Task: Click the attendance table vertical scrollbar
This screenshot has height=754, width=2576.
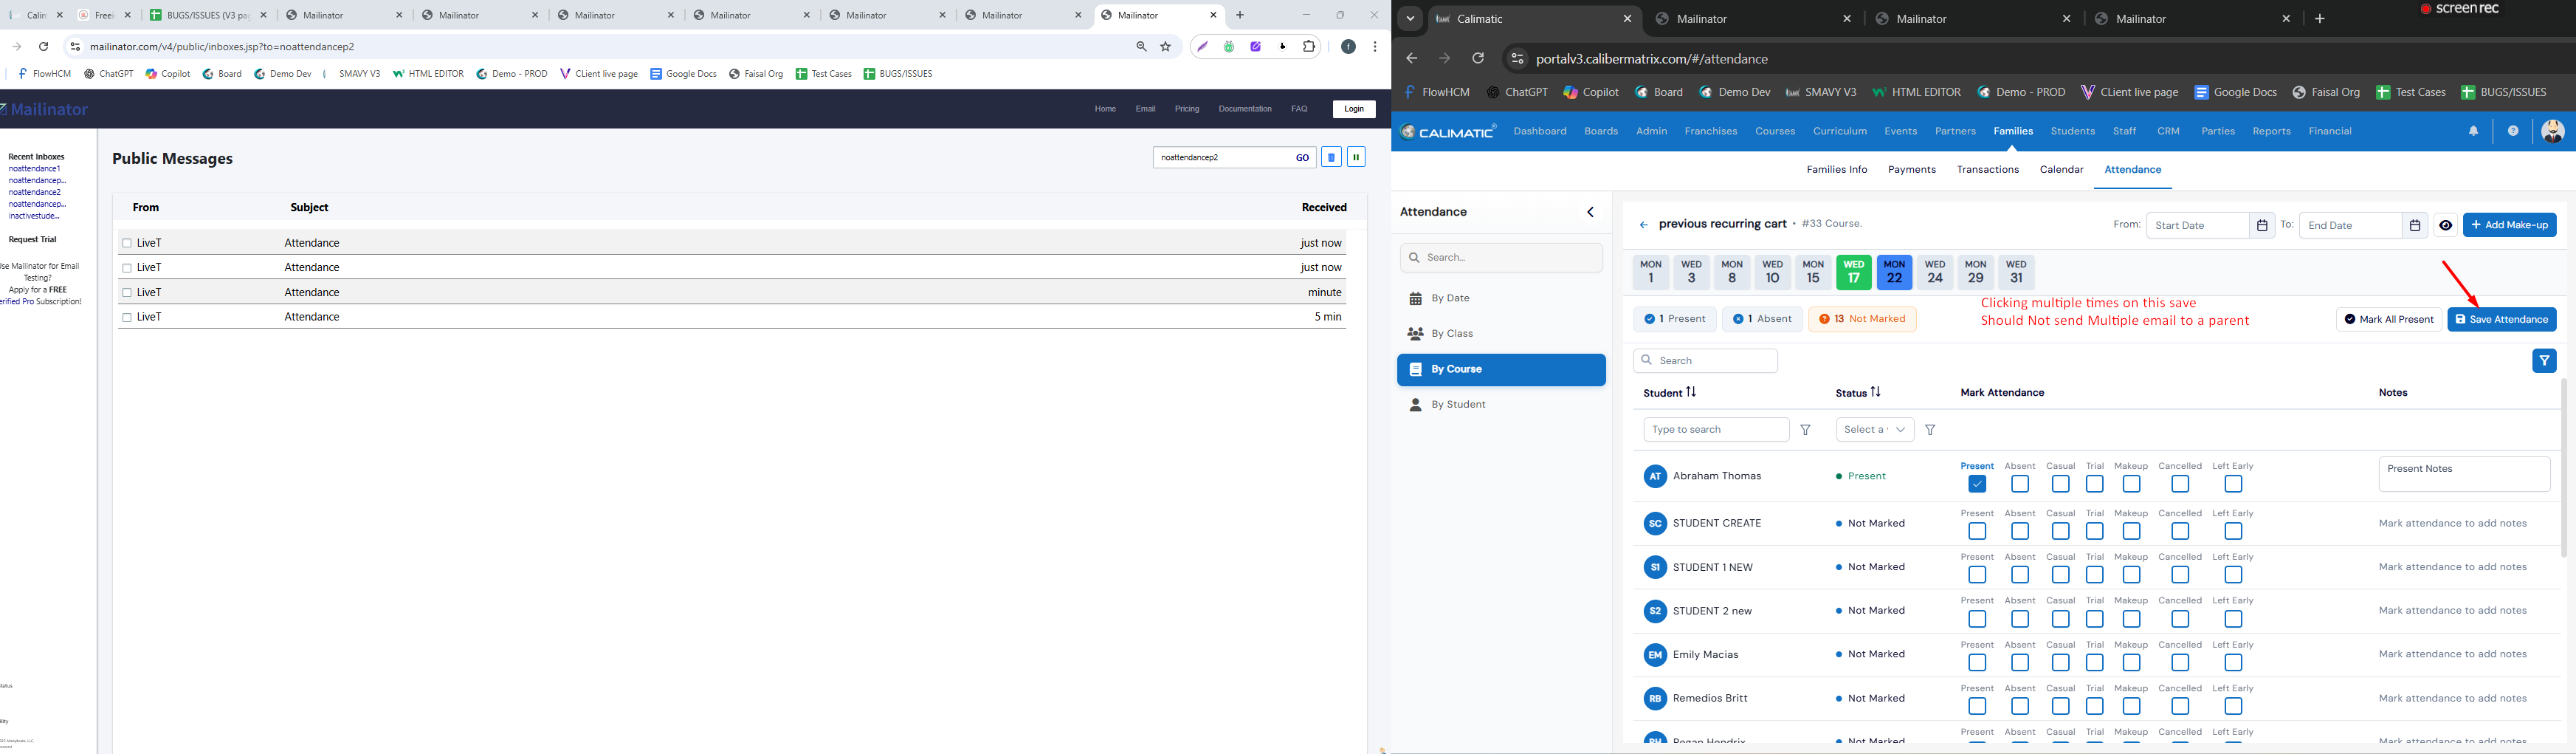Action: pyautogui.click(x=2565, y=467)
